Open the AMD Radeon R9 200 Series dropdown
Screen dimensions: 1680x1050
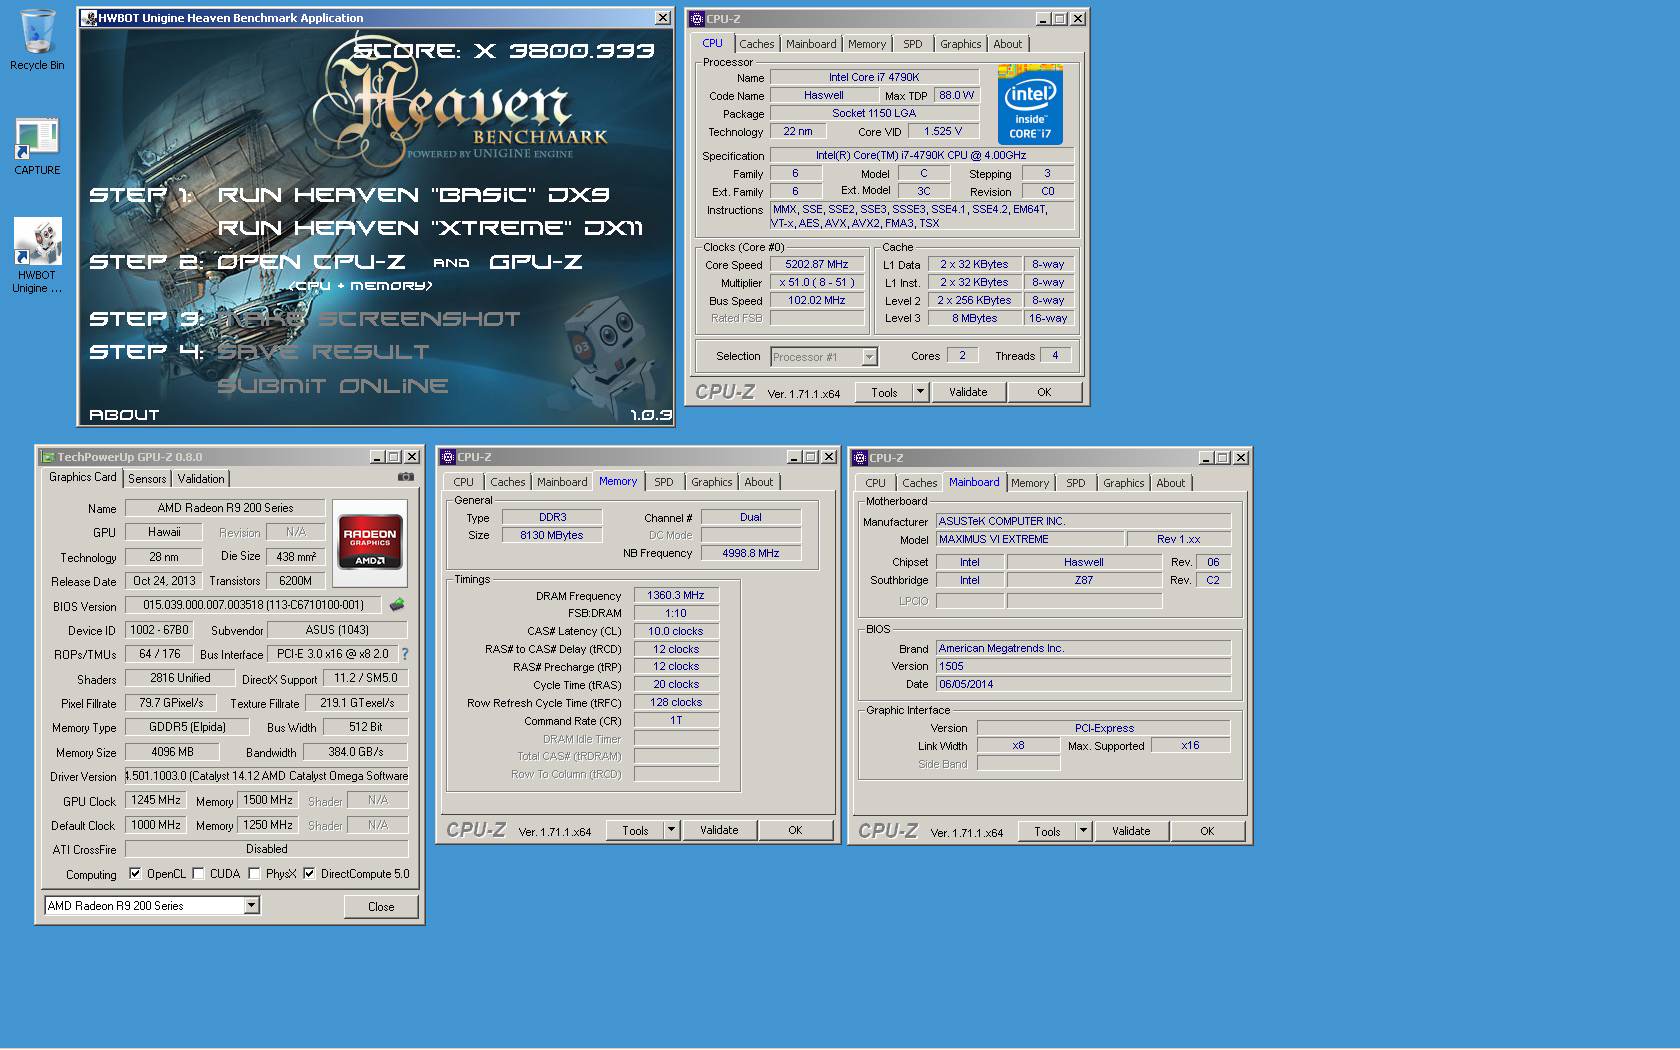click(252, 905)
